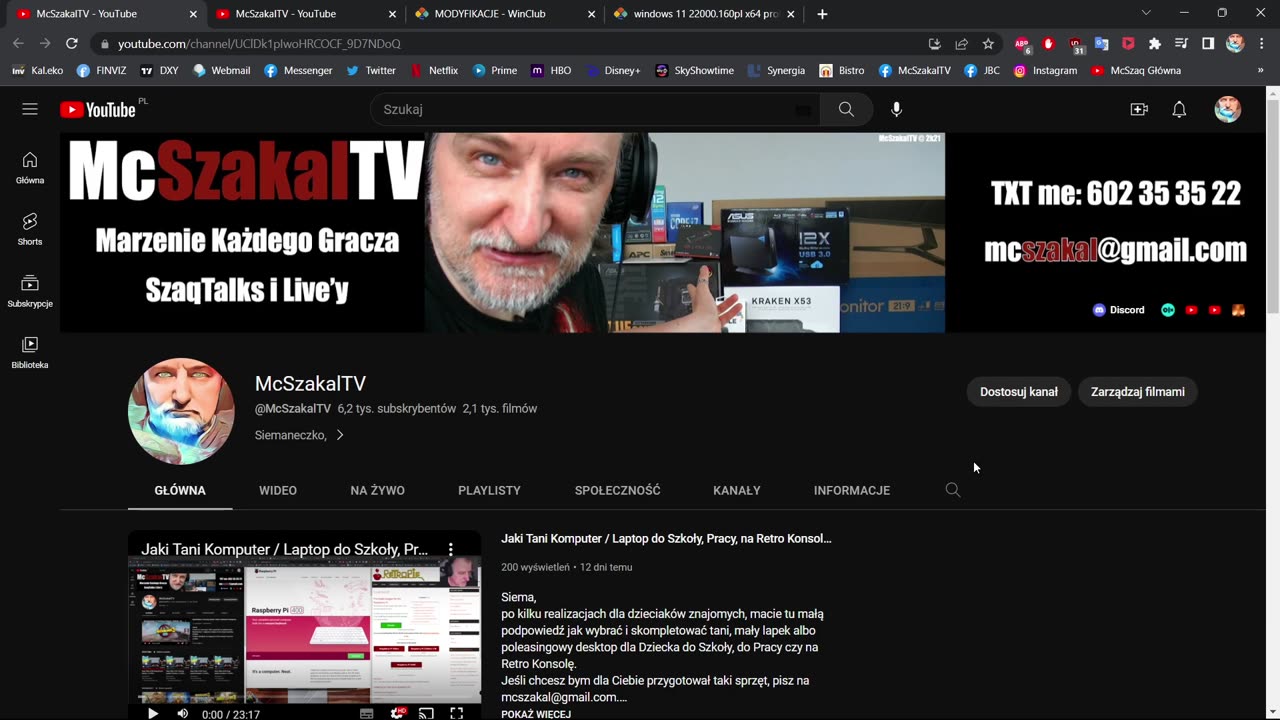Image resolution: width=1280 pixels, height=720 pixels.
Task: Open the YouTube hamburger guide menu
Action: coord(30,109)
